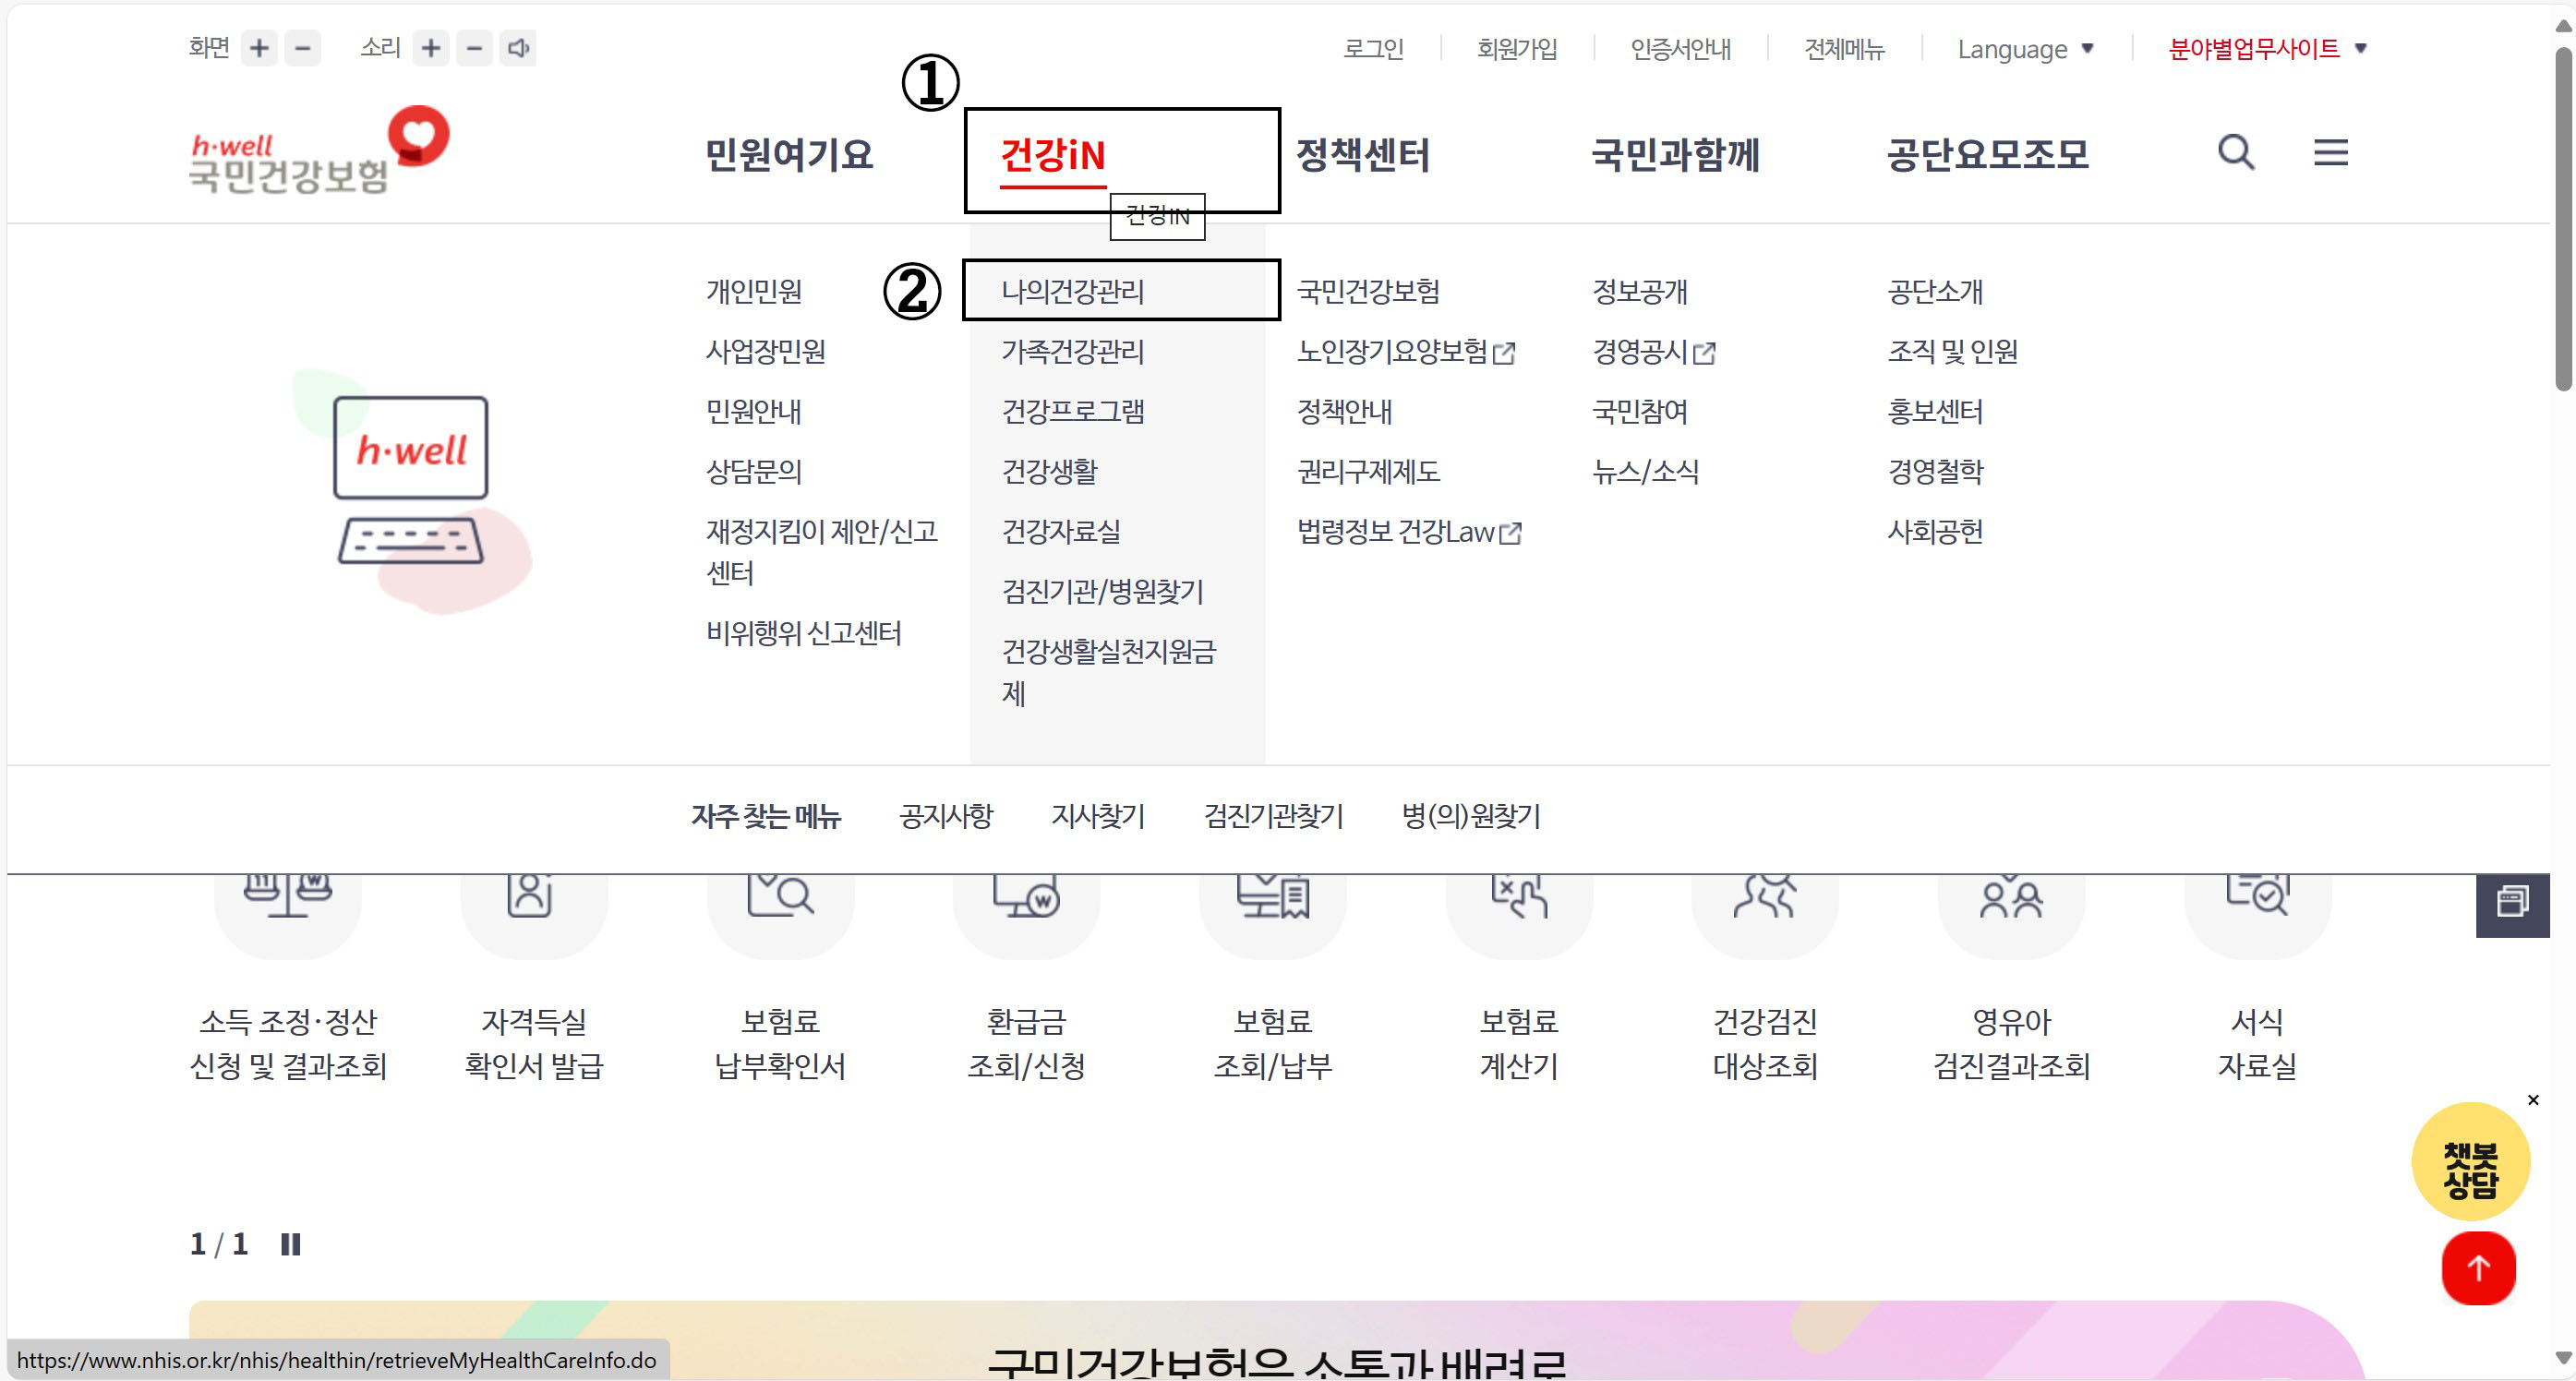Click the 공지사항 quick link
The width and height of the screenshot is (2576, 1381).
tap(946, 816)
